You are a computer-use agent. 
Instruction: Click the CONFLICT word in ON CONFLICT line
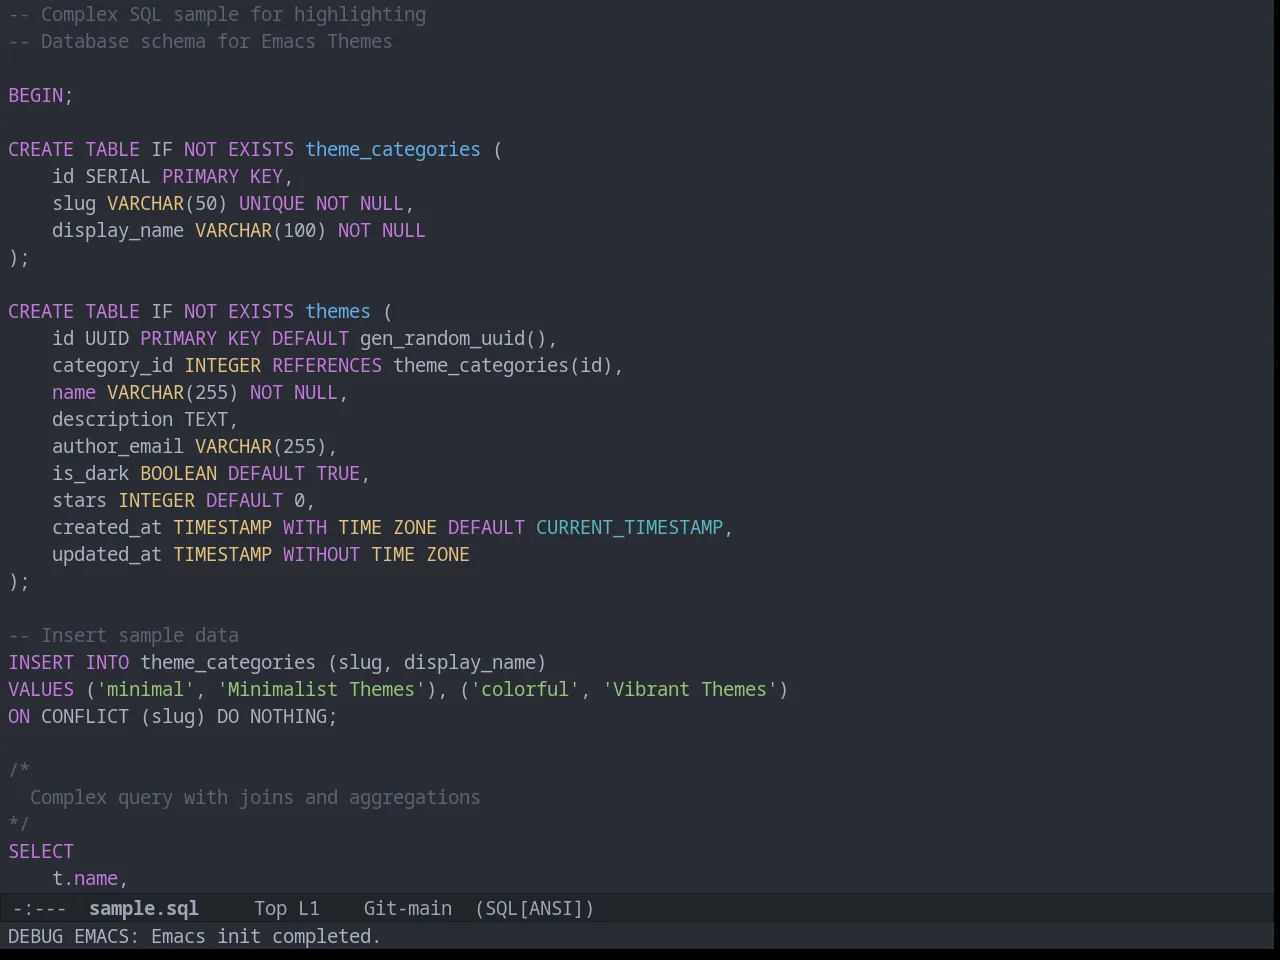pos(85,716)
